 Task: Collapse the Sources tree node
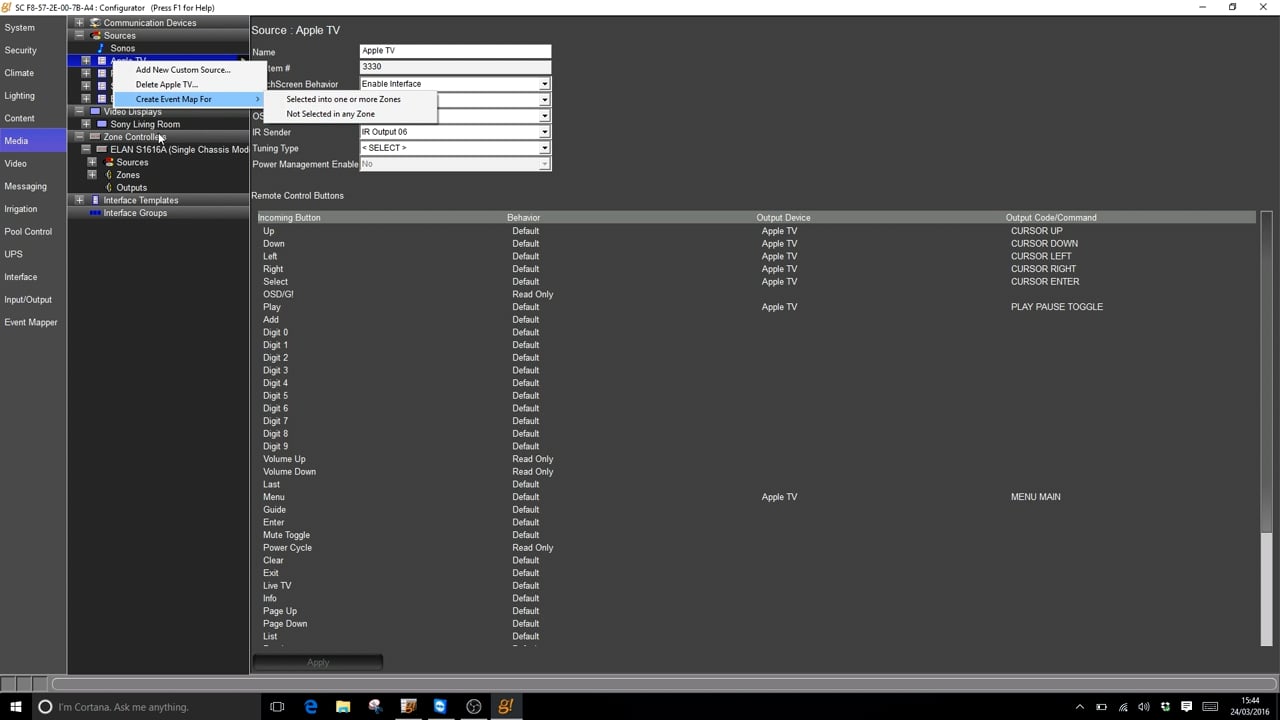point(79,36)
